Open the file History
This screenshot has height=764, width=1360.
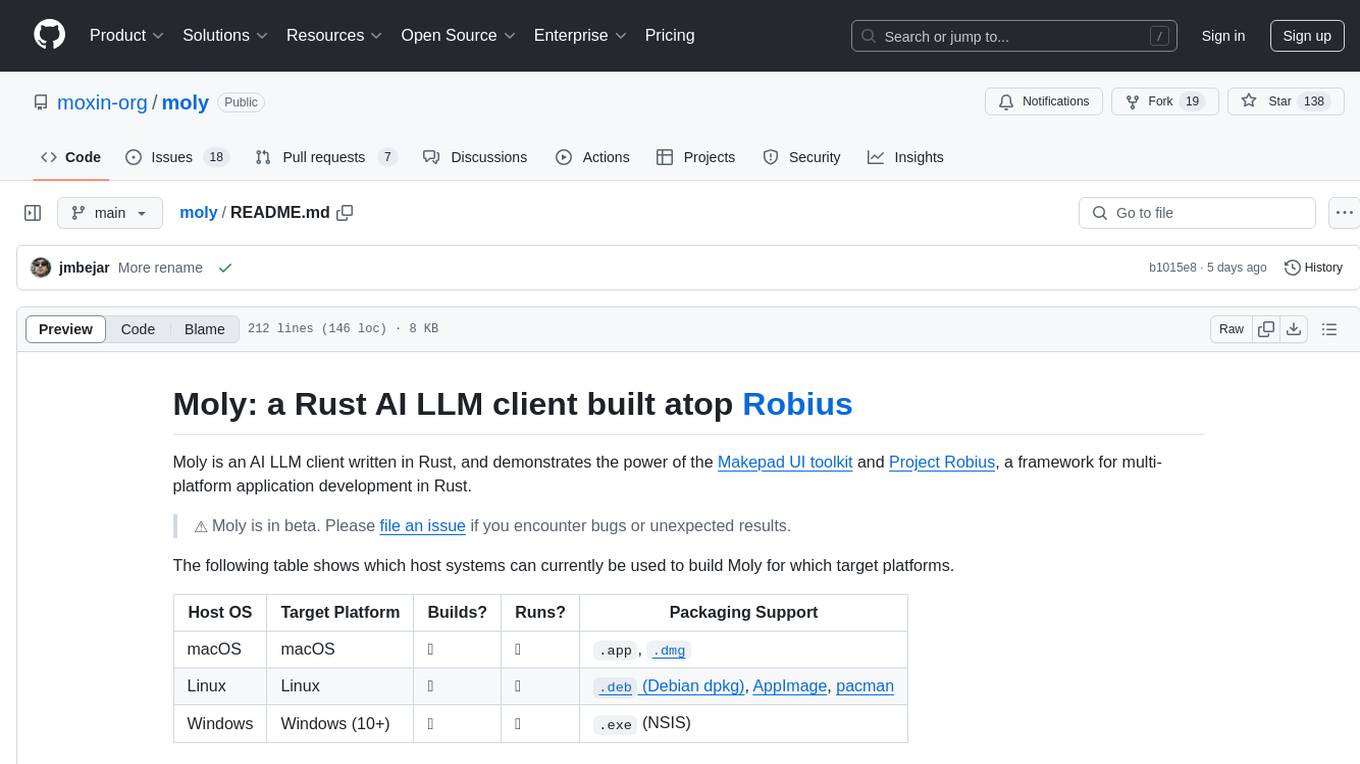[x=1313, y=268]
